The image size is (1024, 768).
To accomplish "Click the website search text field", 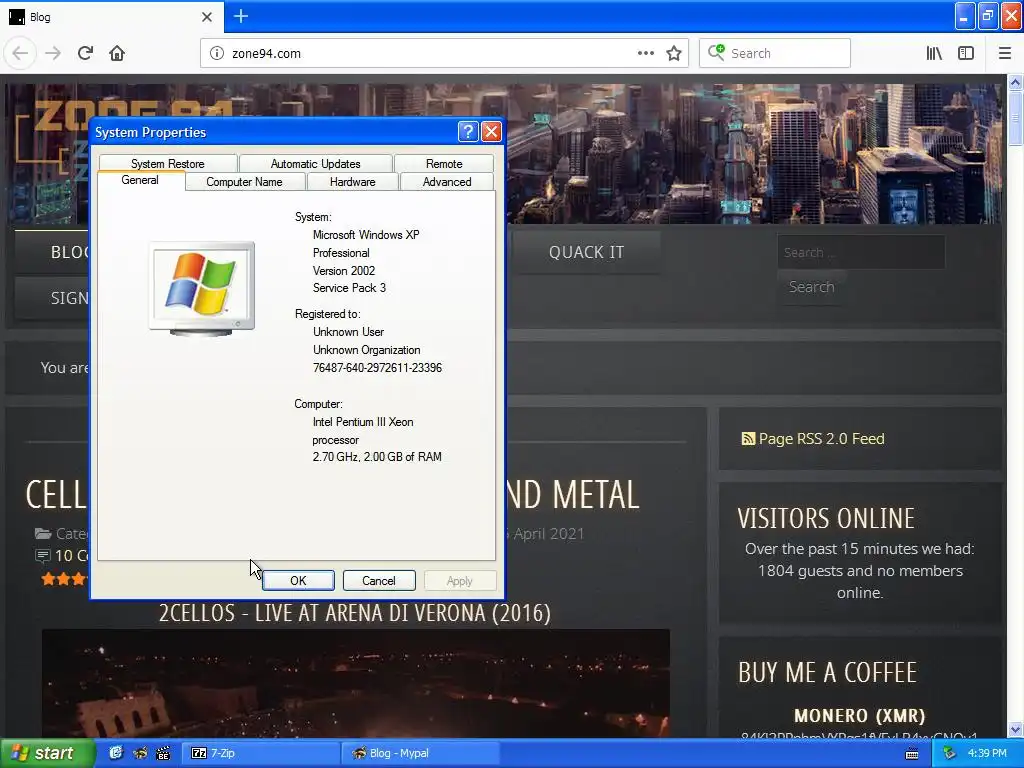I will coord(861,252).
